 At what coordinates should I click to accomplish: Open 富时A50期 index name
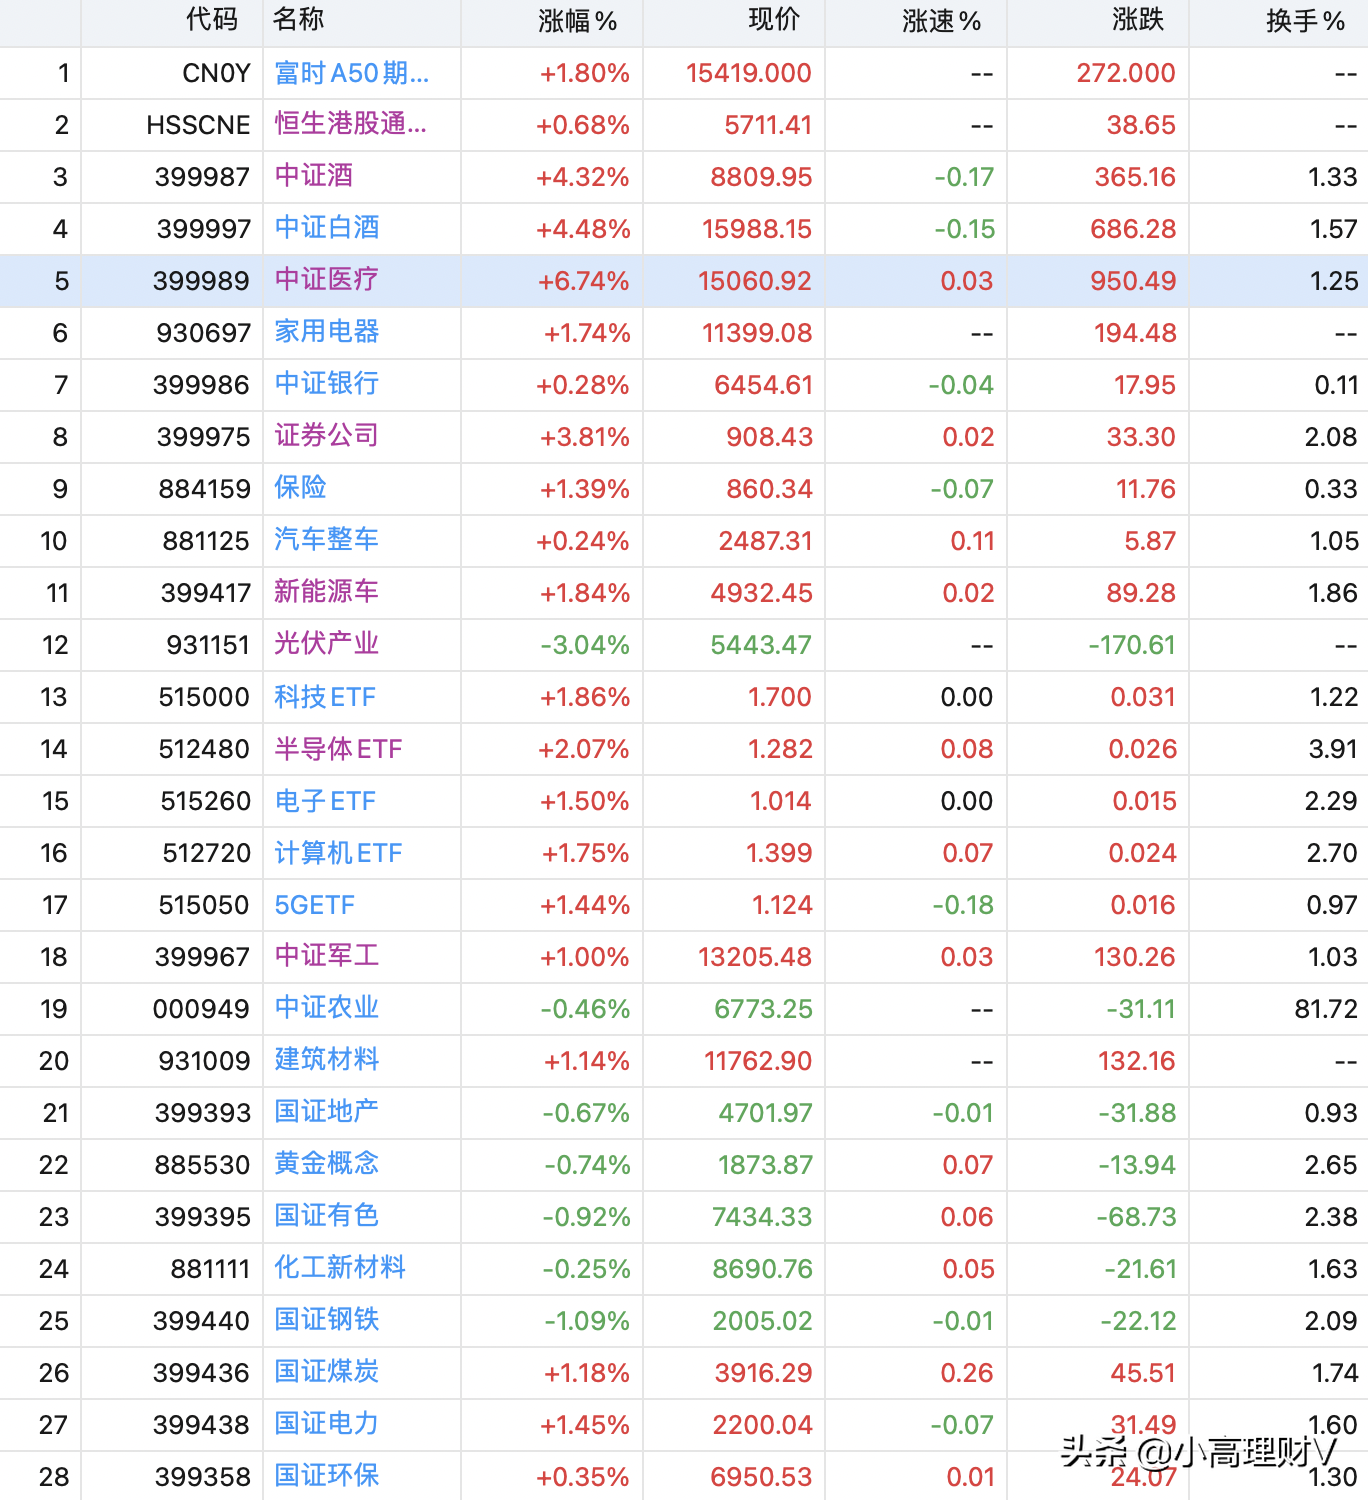coord(351,73)
